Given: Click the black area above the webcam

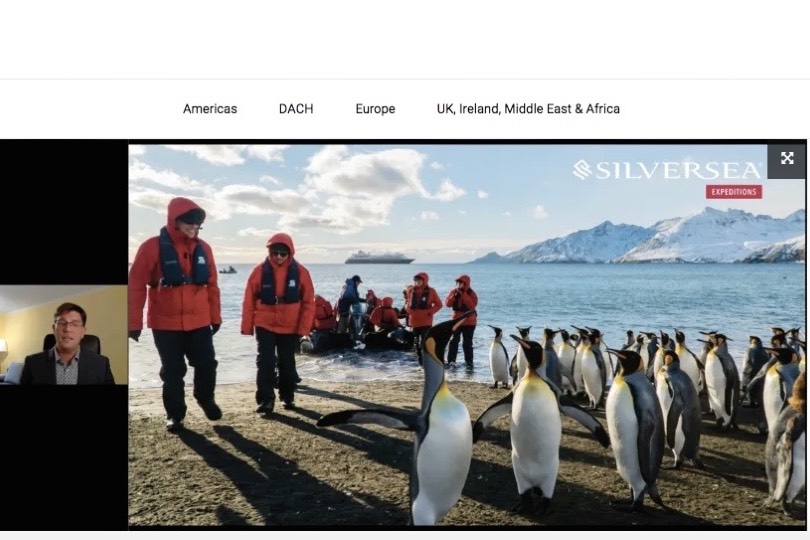Looking at the screenshot, I should pyautogui.click(x=64, y=212).
